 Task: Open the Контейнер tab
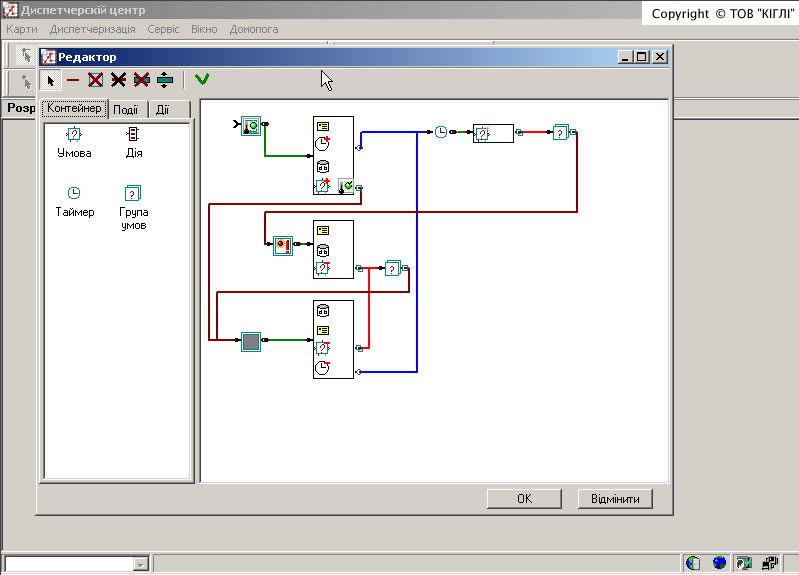74,108
